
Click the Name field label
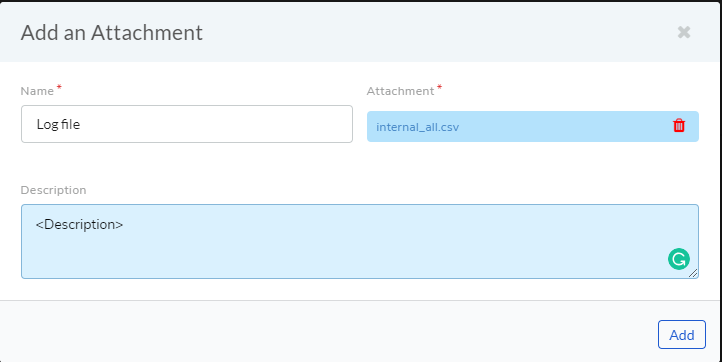point(37,91)
